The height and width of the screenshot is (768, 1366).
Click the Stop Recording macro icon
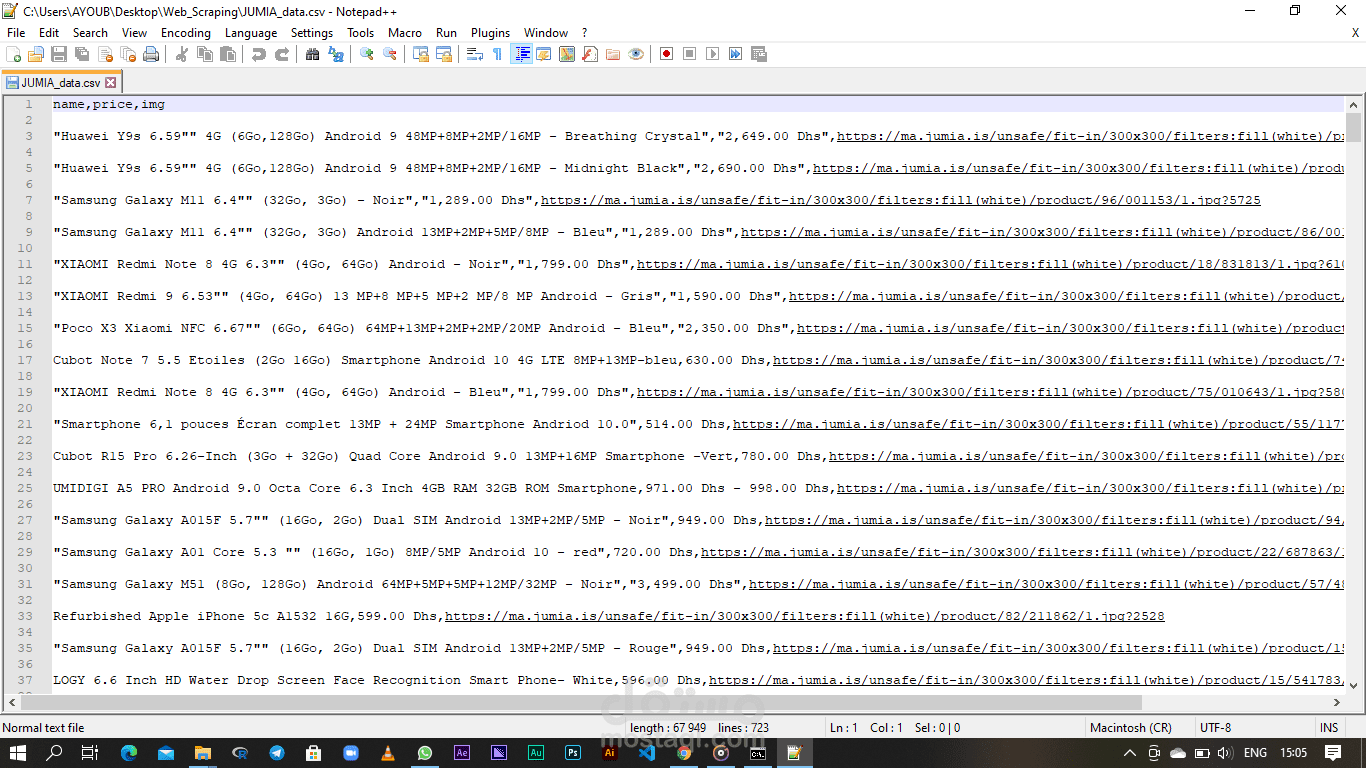(x=690, y=54)
